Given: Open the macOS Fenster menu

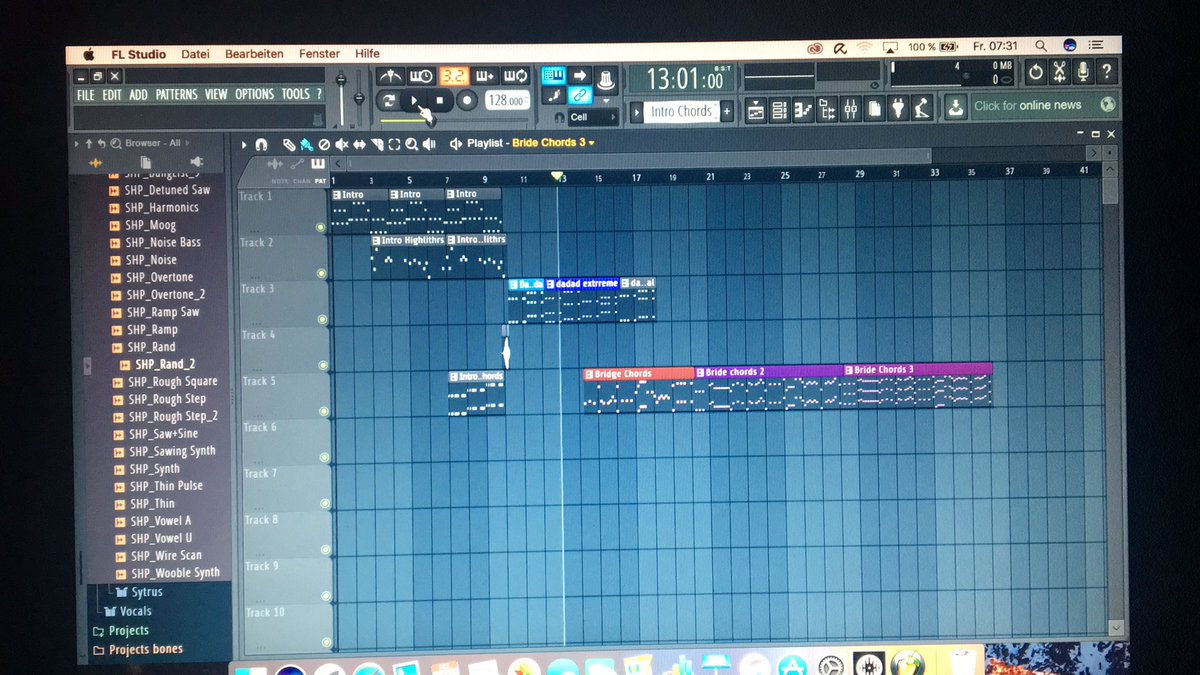Looking at the screenshot, I should [x=319, y=54].
